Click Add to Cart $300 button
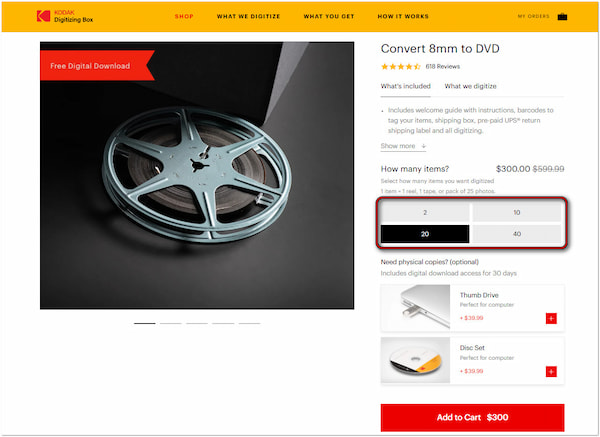600x437 pixels. click(x=472, y=417)
